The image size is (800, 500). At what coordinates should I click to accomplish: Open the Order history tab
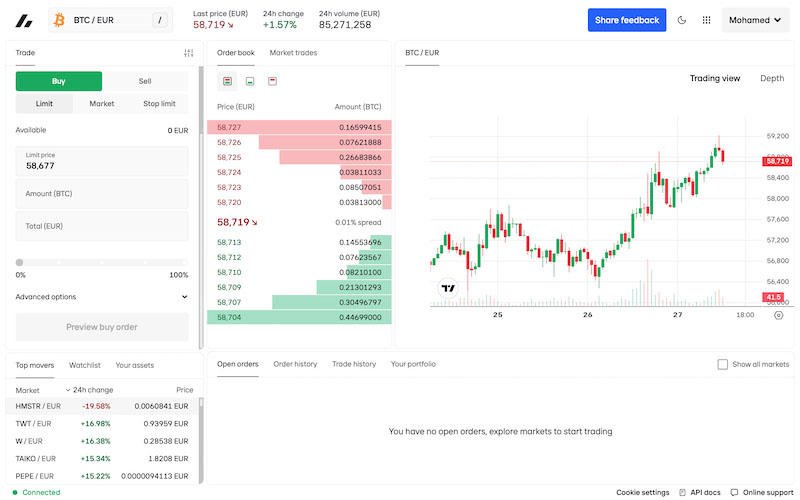coord(295,364)
